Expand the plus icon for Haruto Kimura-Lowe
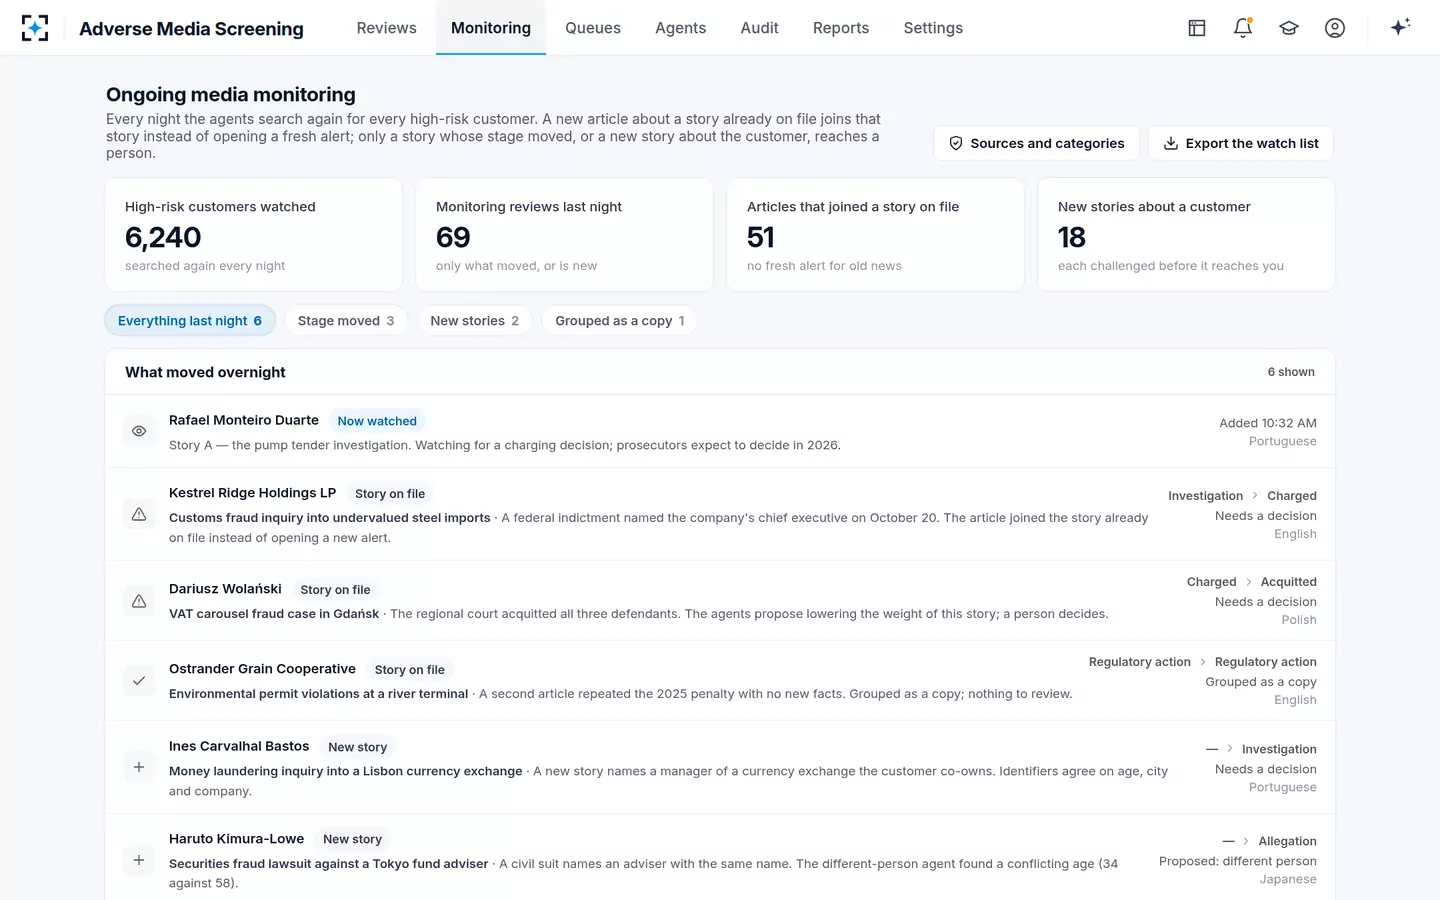This screenshot has height=900, width=1440. 139,860
